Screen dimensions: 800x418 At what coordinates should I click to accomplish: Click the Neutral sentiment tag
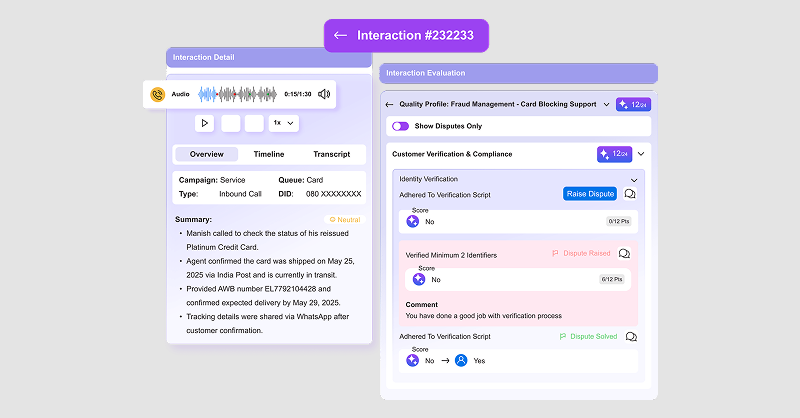[344, 219]
